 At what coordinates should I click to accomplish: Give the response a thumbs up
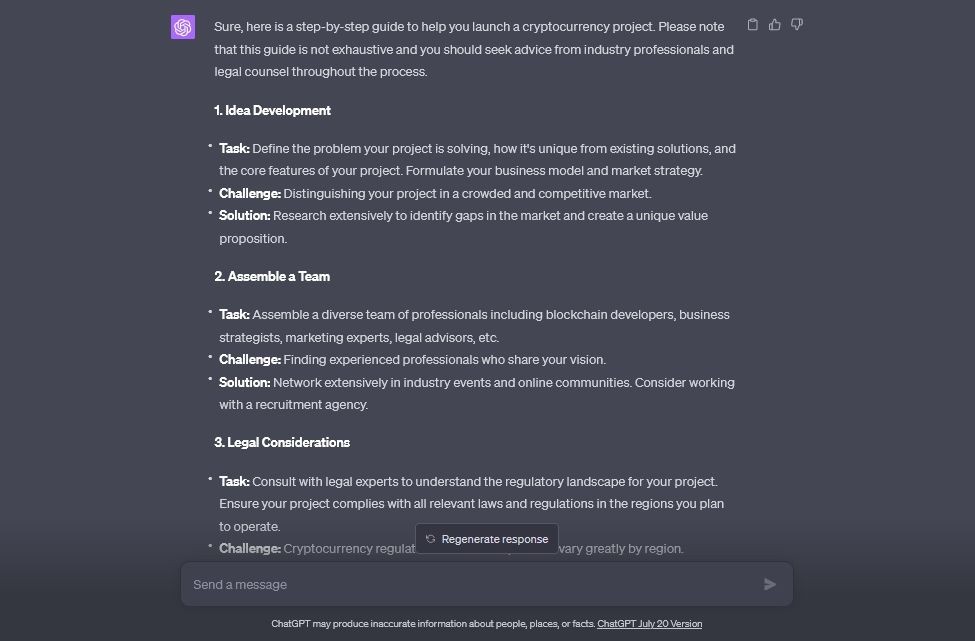[x=774, y=25]
